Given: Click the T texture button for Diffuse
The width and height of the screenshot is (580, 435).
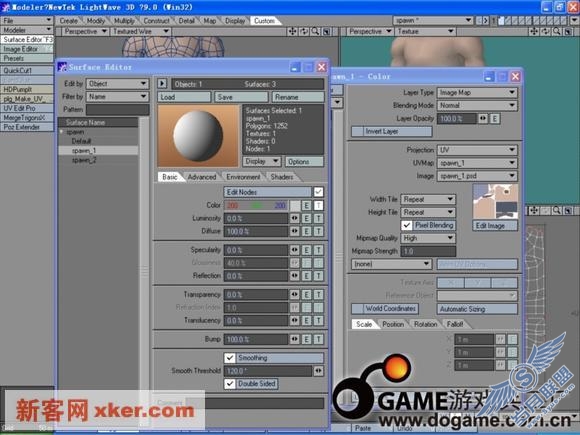Looking at the screenshot, I should pos(318,231).
